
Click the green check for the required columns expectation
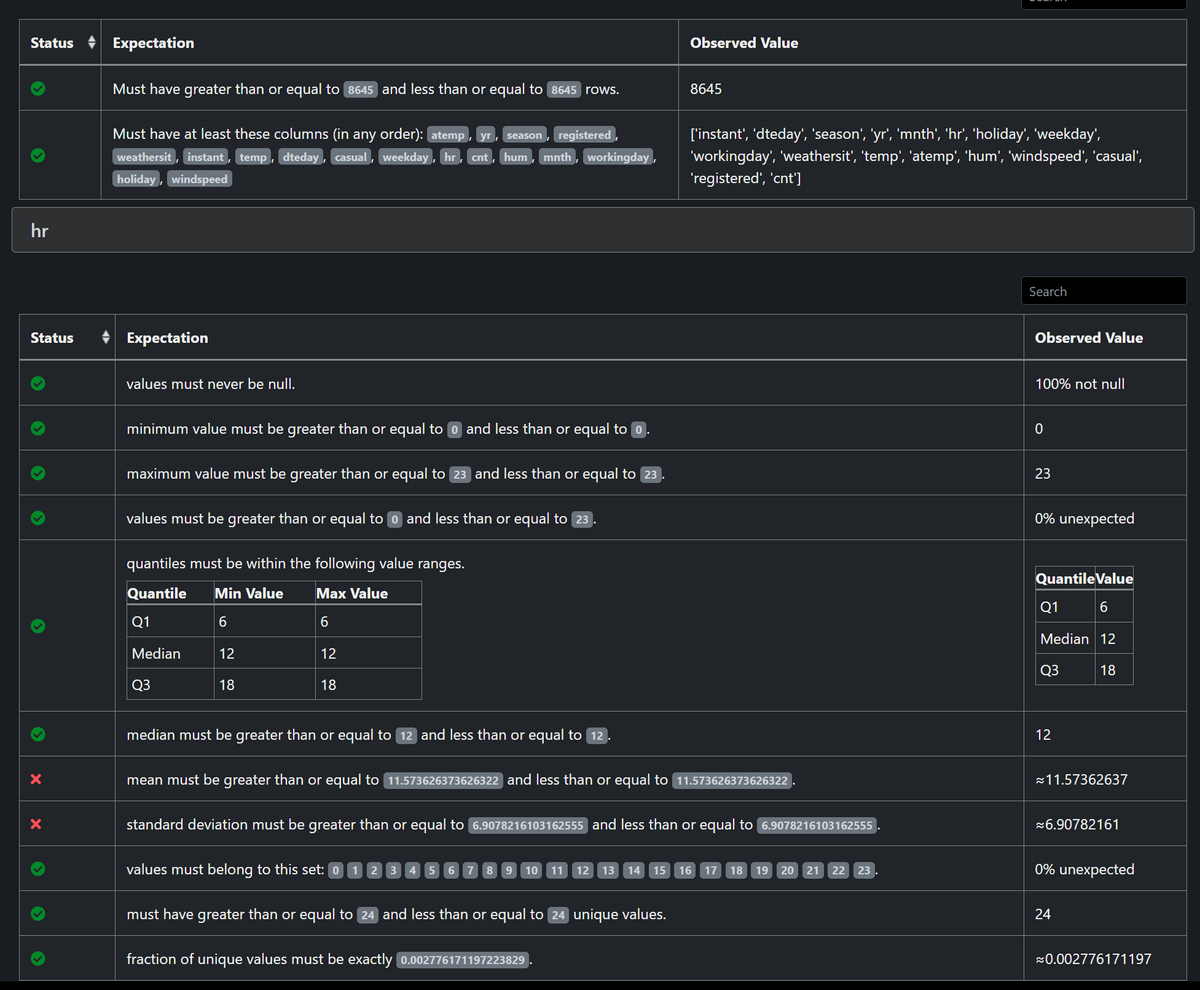click(37, 156)
